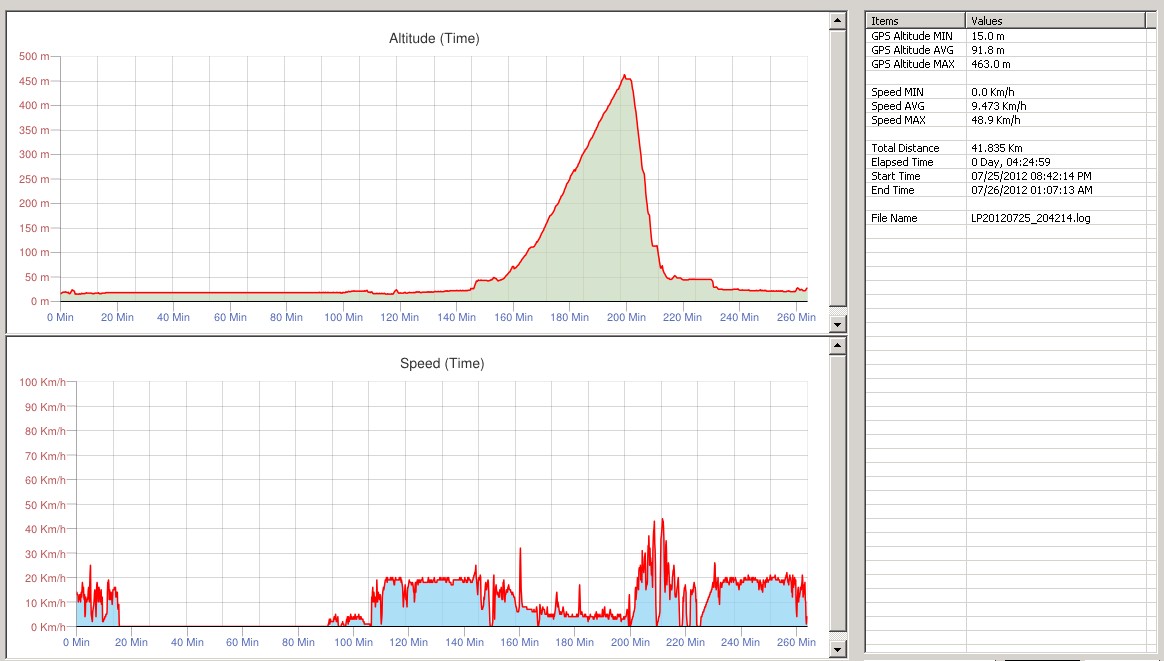Click the Speed chart vertical scrollbar thumb
This screenshot has width=1164, height=661.
click(838, 495)
